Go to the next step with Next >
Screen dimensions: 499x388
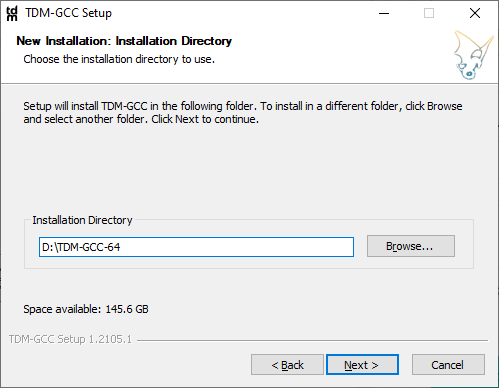(x=362, y=365)
